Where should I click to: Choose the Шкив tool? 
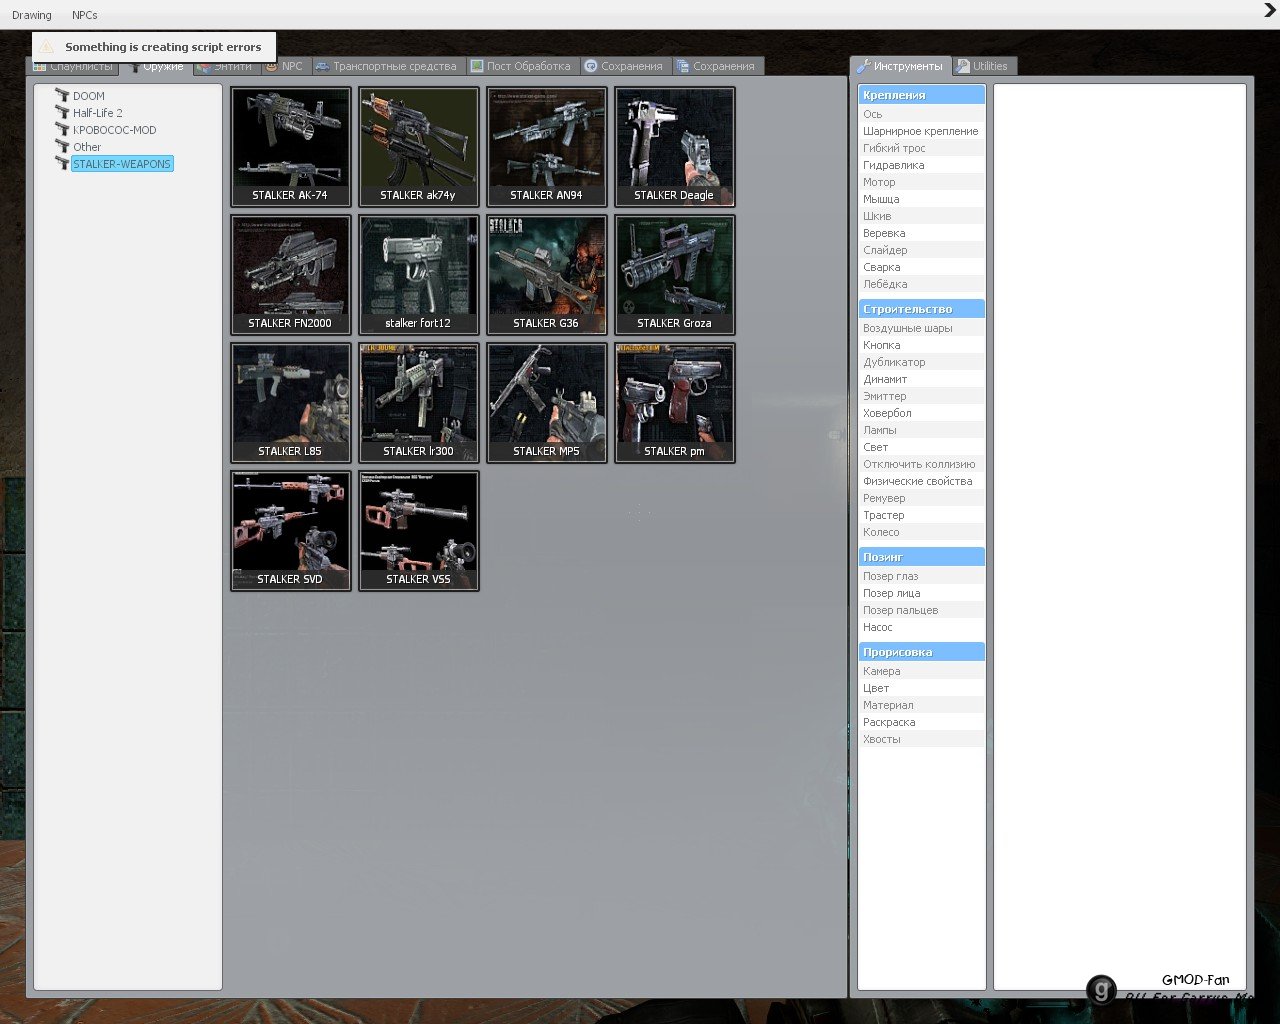[x=921, y=216]
